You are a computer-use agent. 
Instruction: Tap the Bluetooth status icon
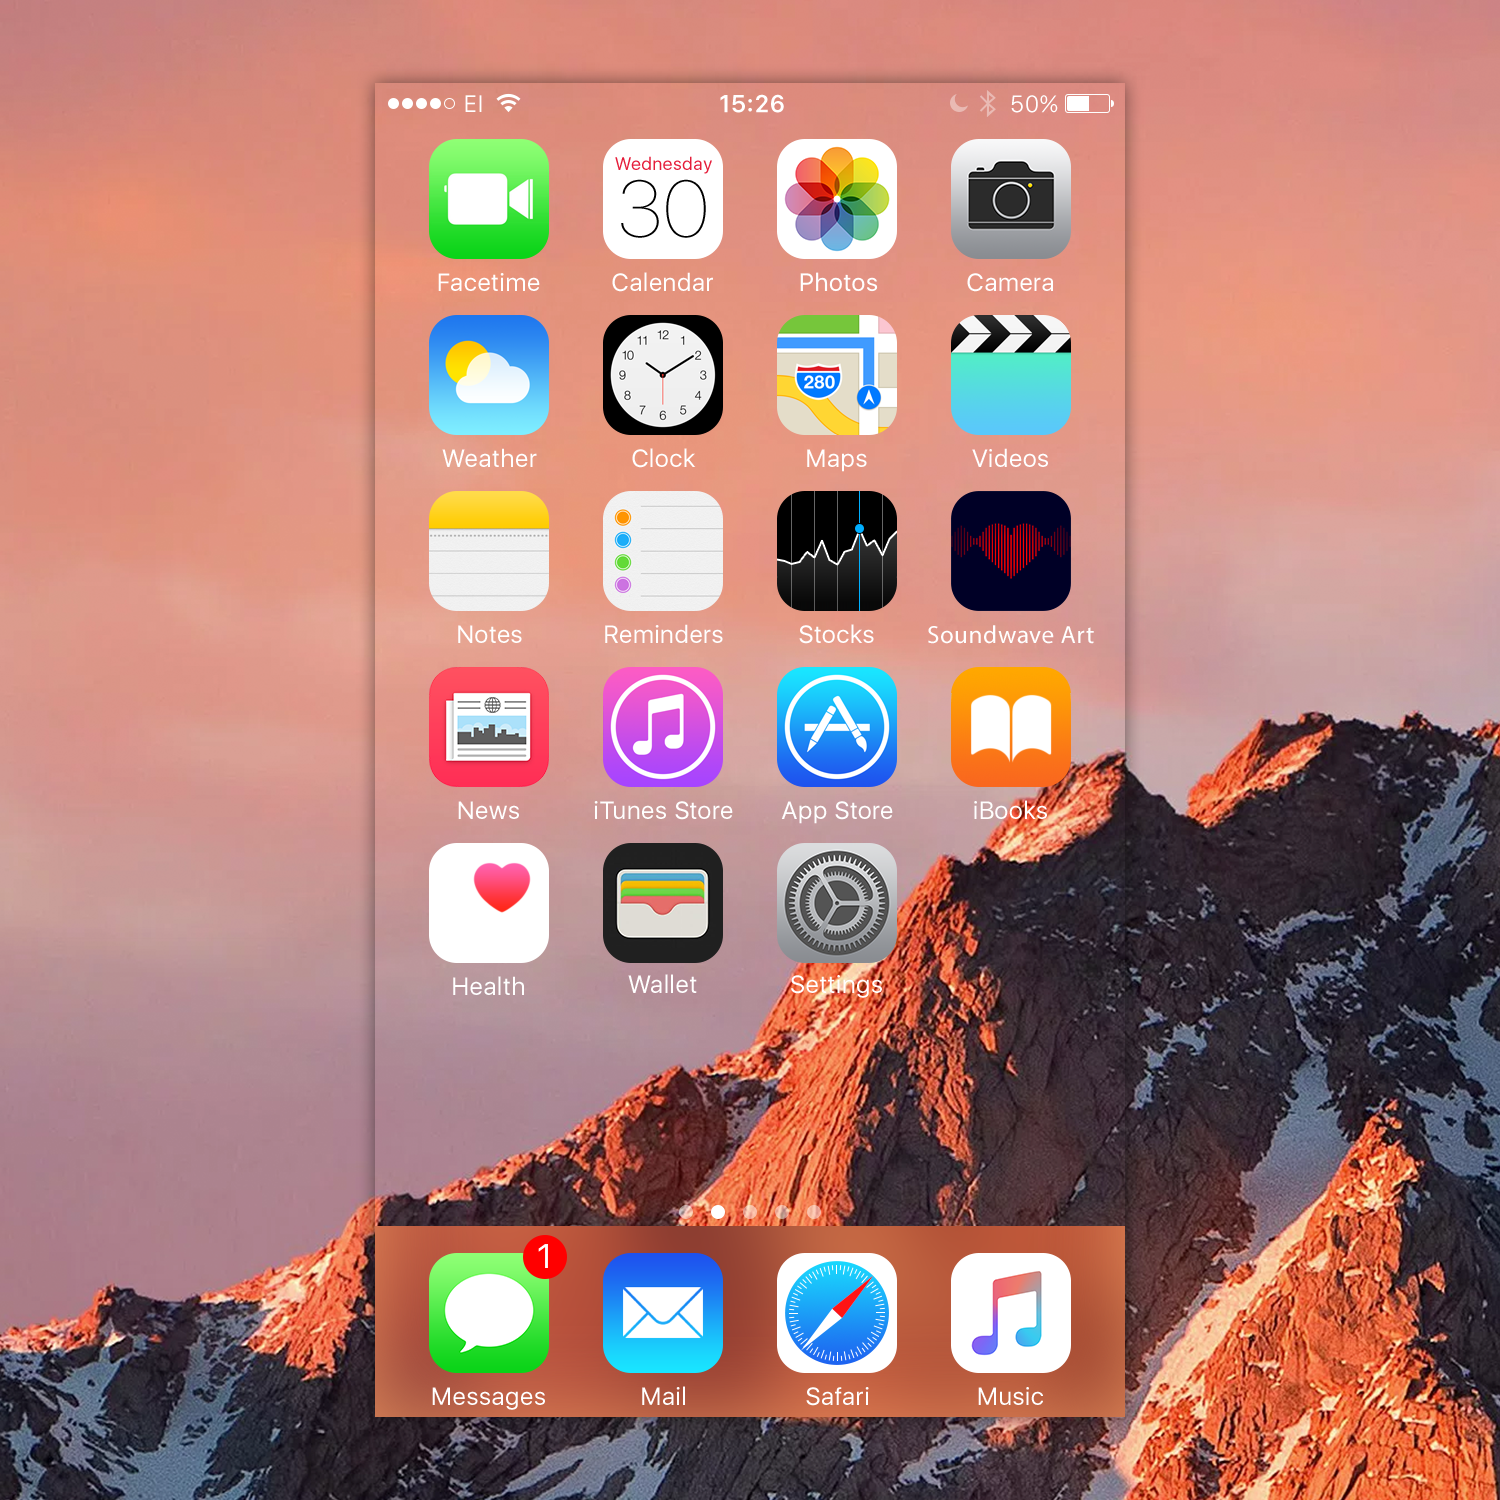click(x=988, y=103)
